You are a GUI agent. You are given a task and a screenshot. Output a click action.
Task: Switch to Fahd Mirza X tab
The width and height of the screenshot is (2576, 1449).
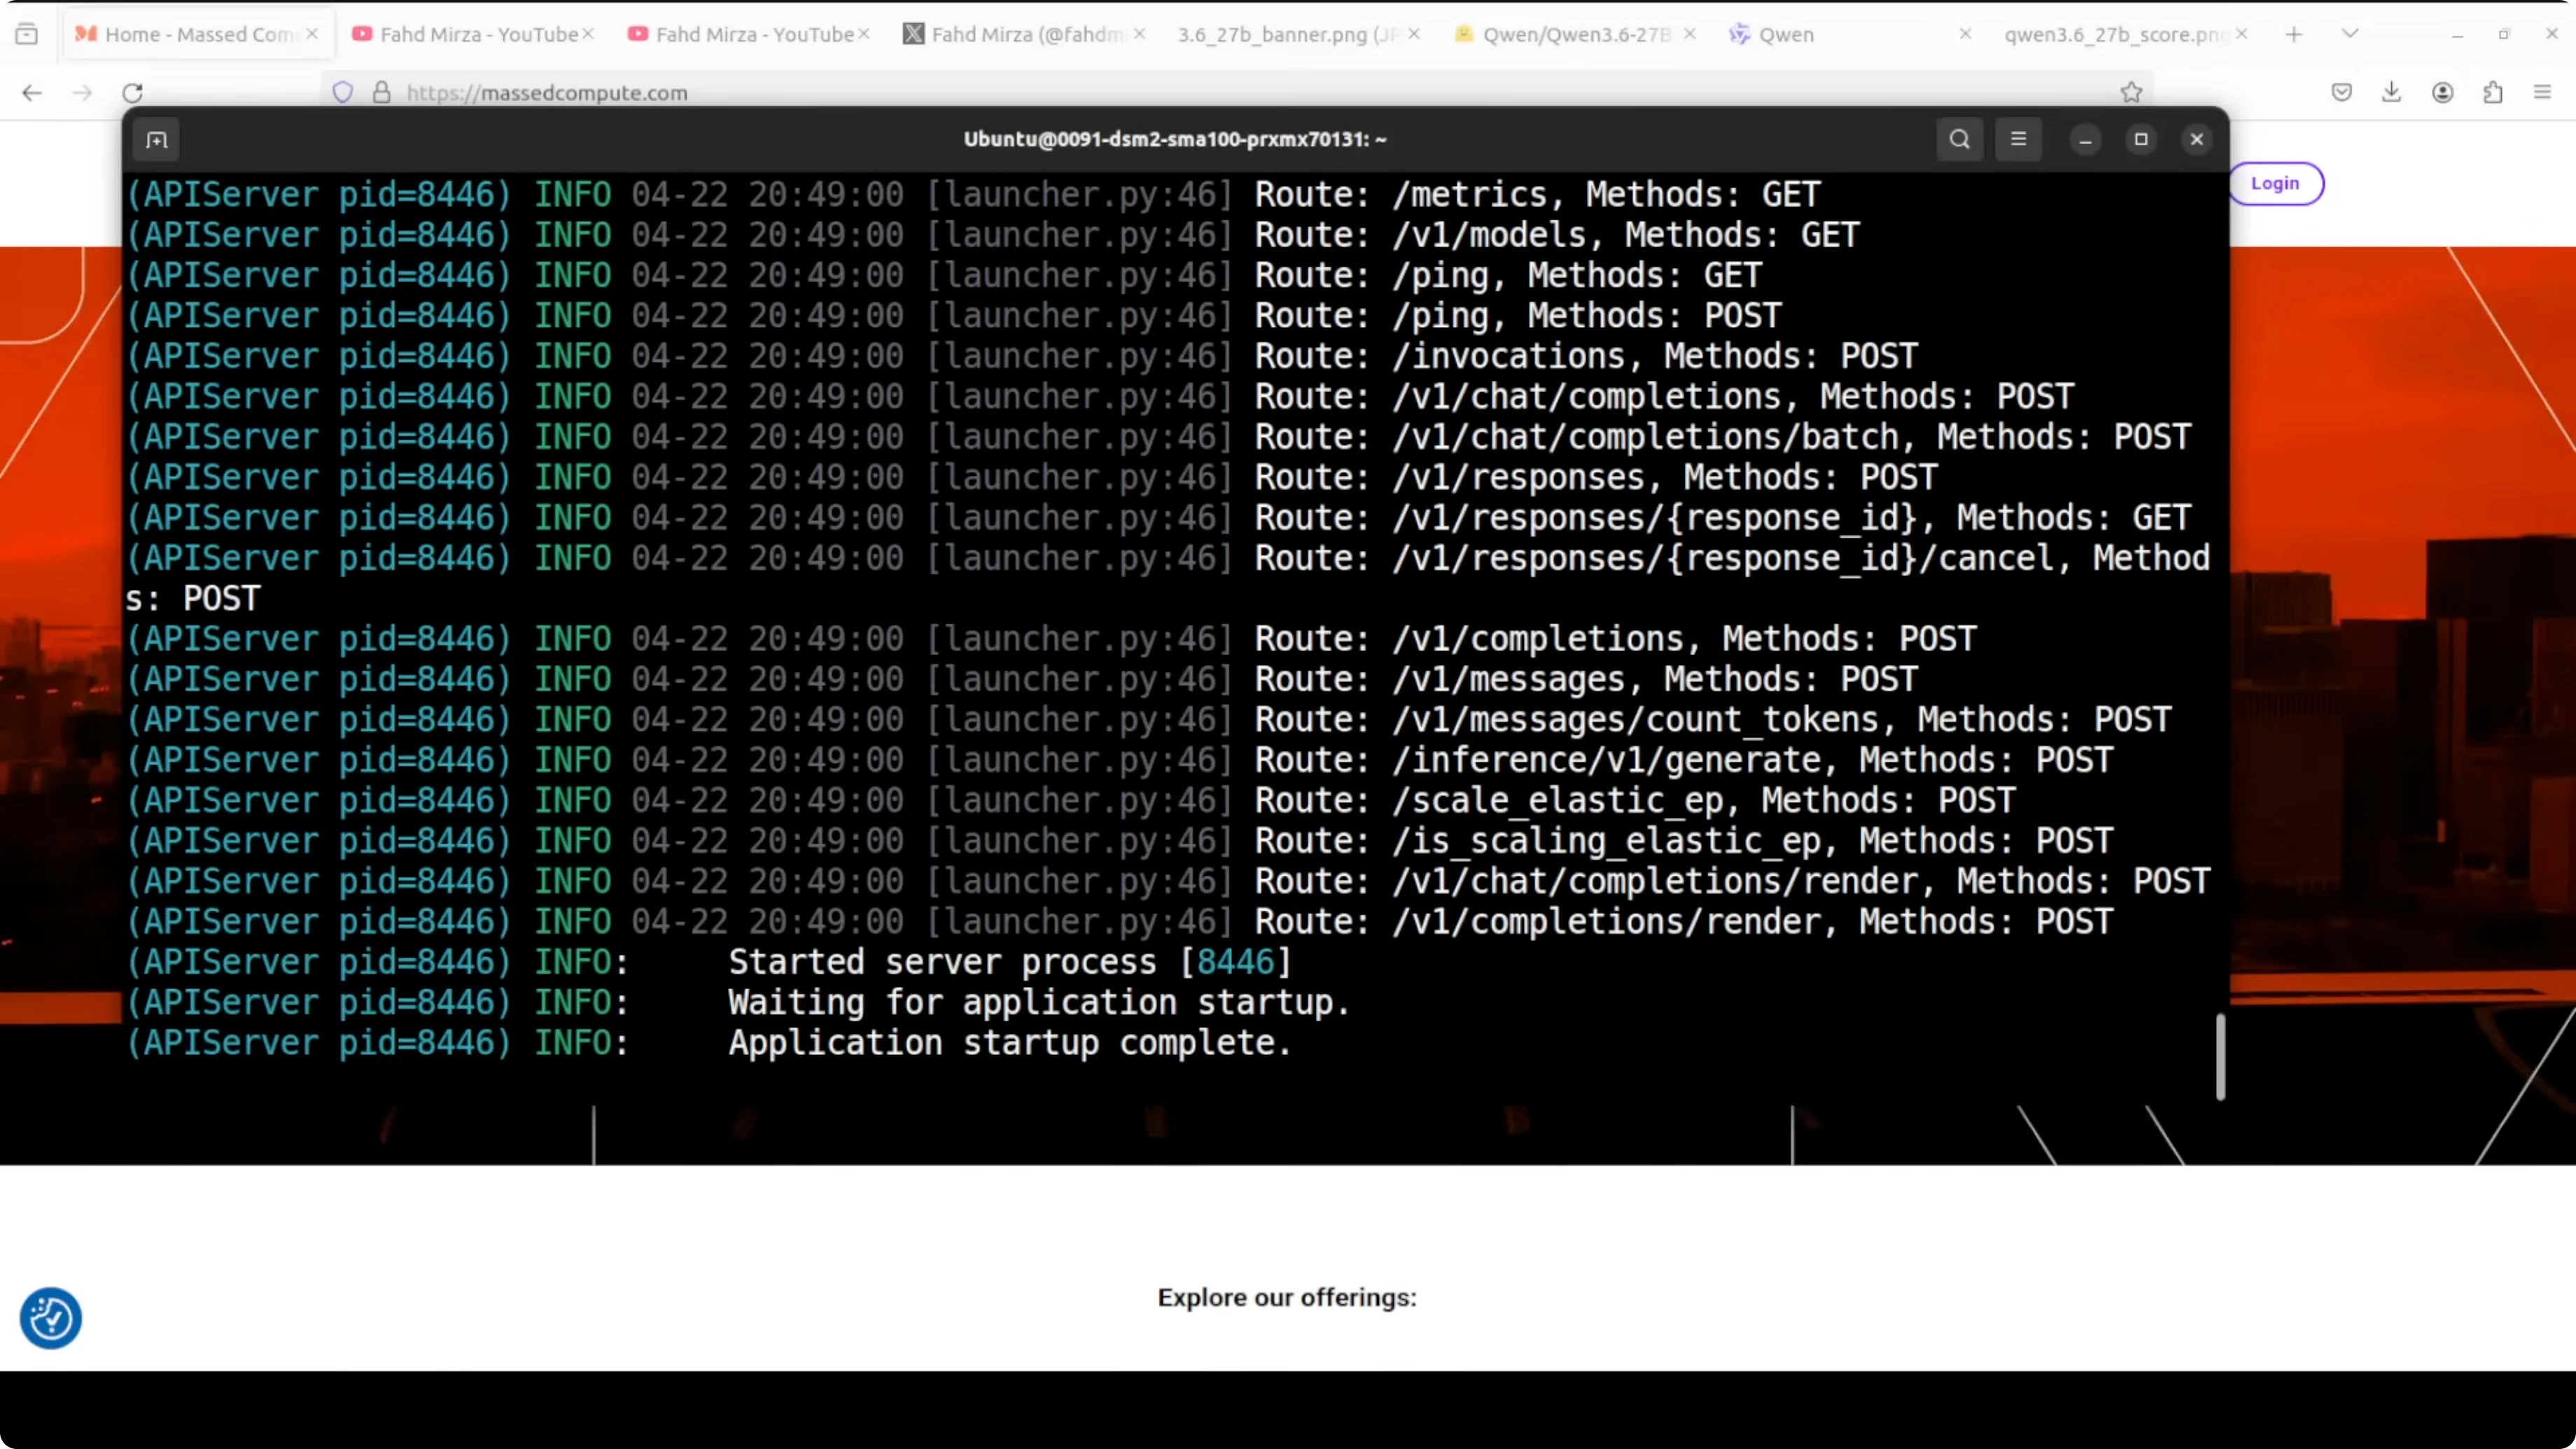coord(1025,34)
